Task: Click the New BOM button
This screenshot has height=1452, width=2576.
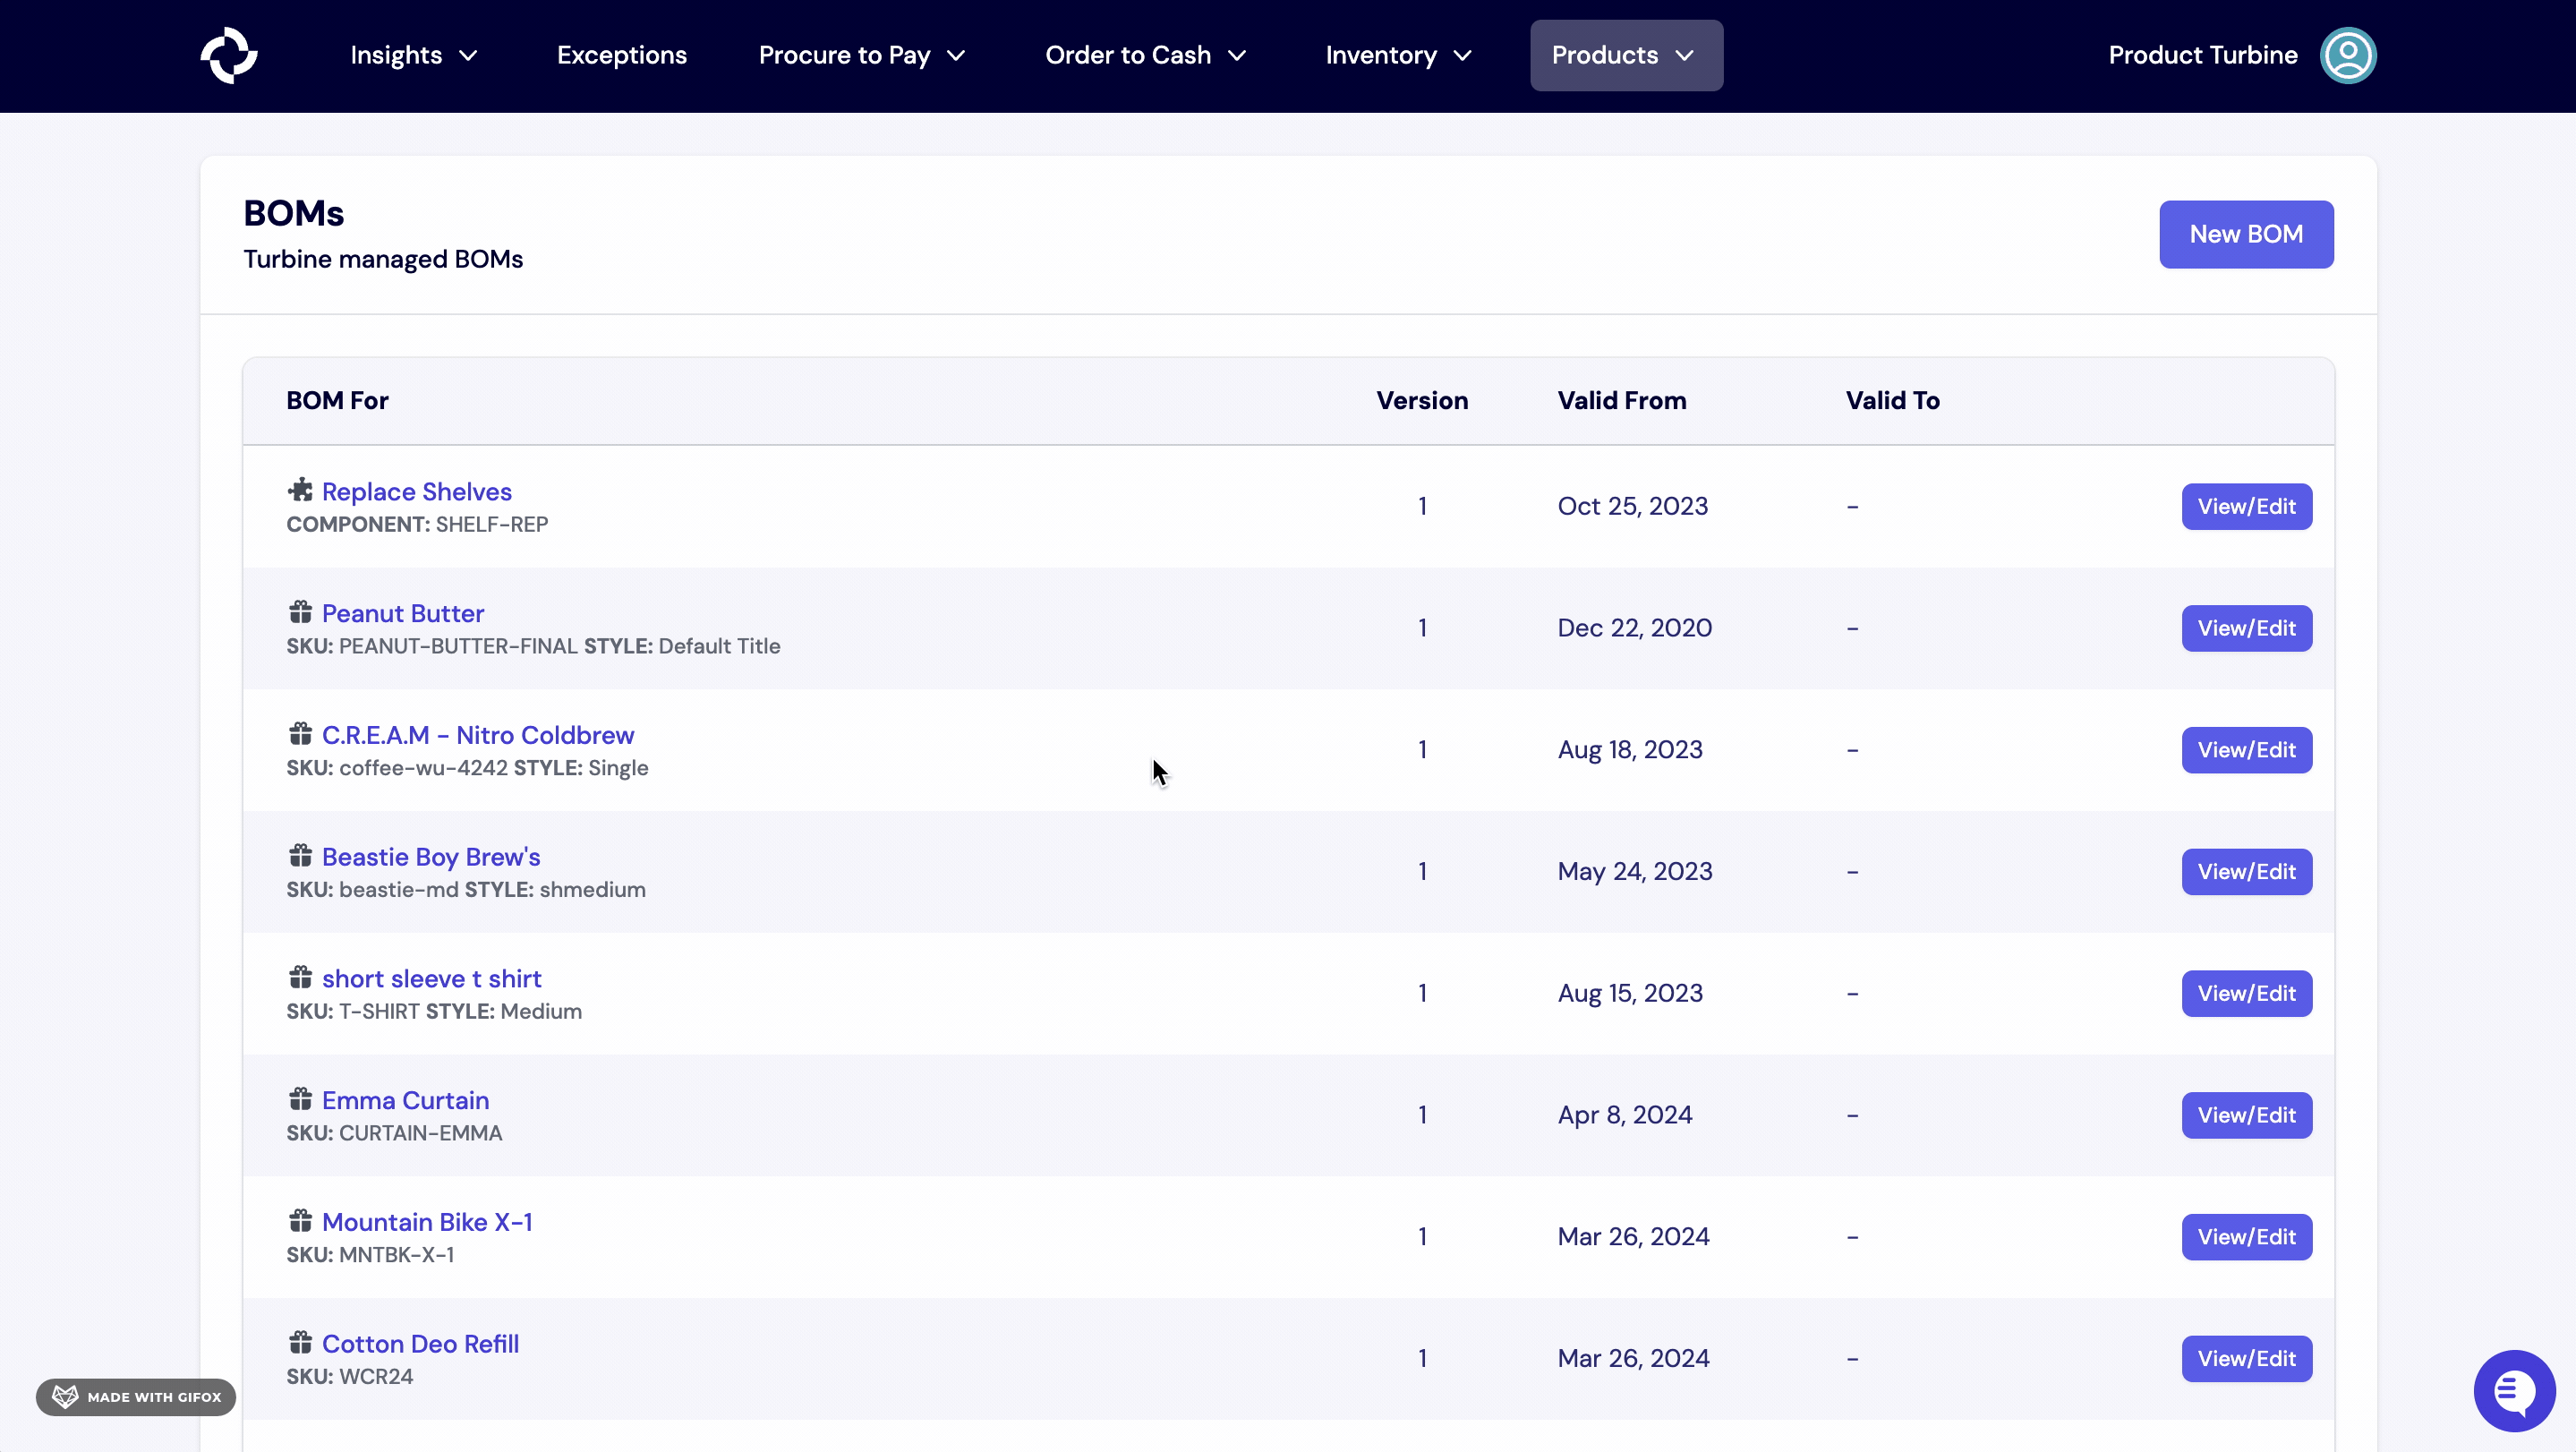Action: (x=2246, y=234)
